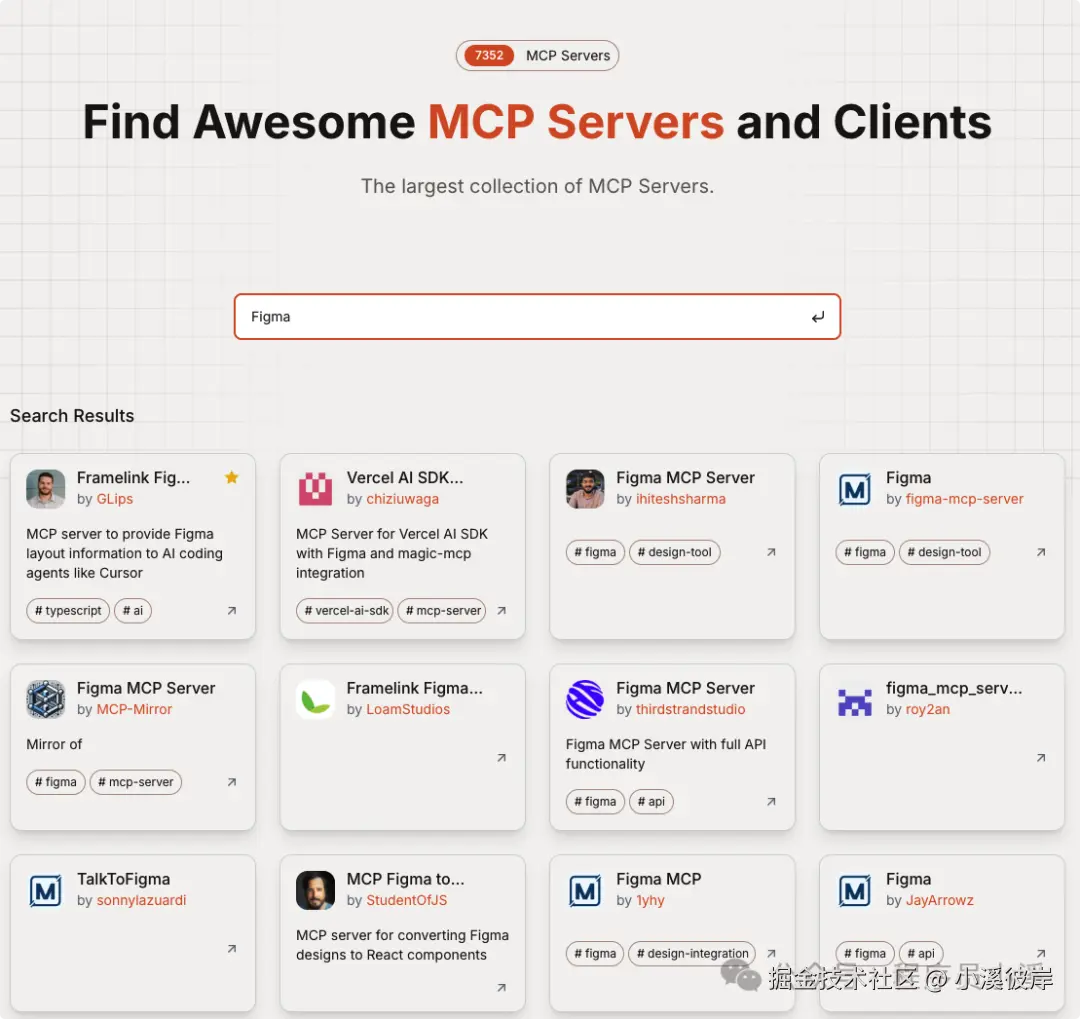
Task: Select the ai tag
Action: [132, 610]
